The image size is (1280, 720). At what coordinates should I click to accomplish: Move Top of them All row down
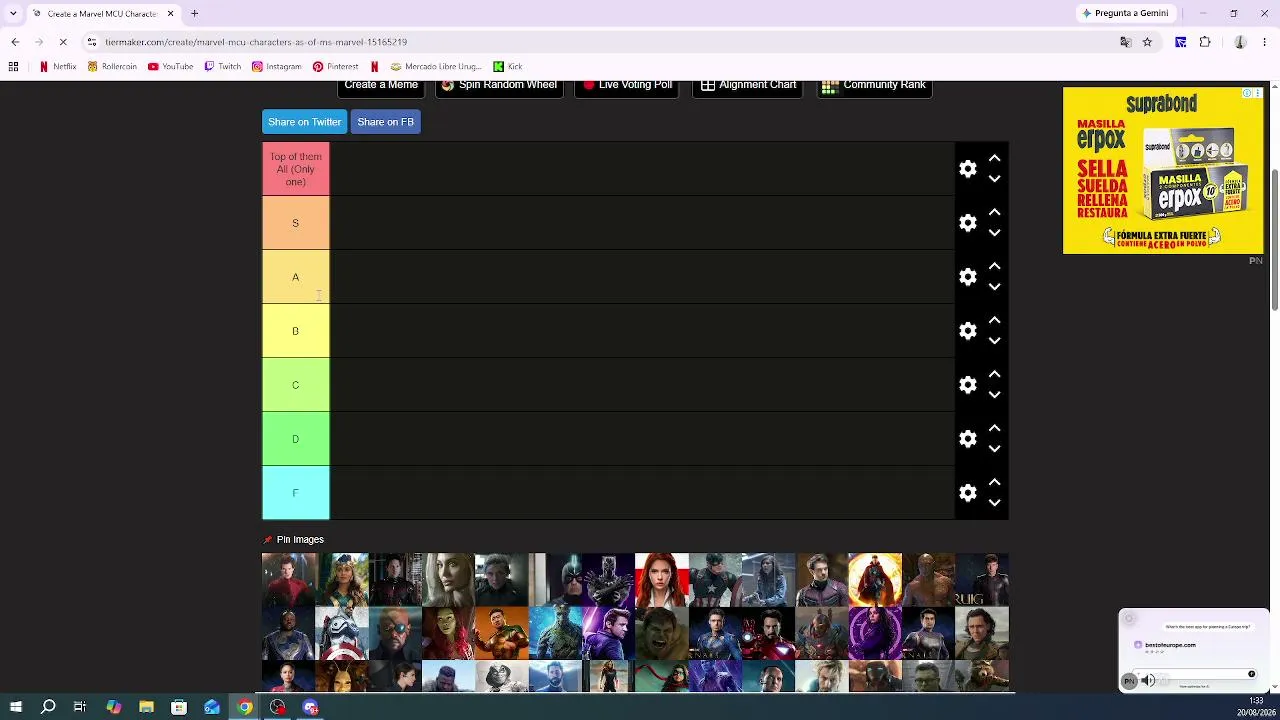994,179
